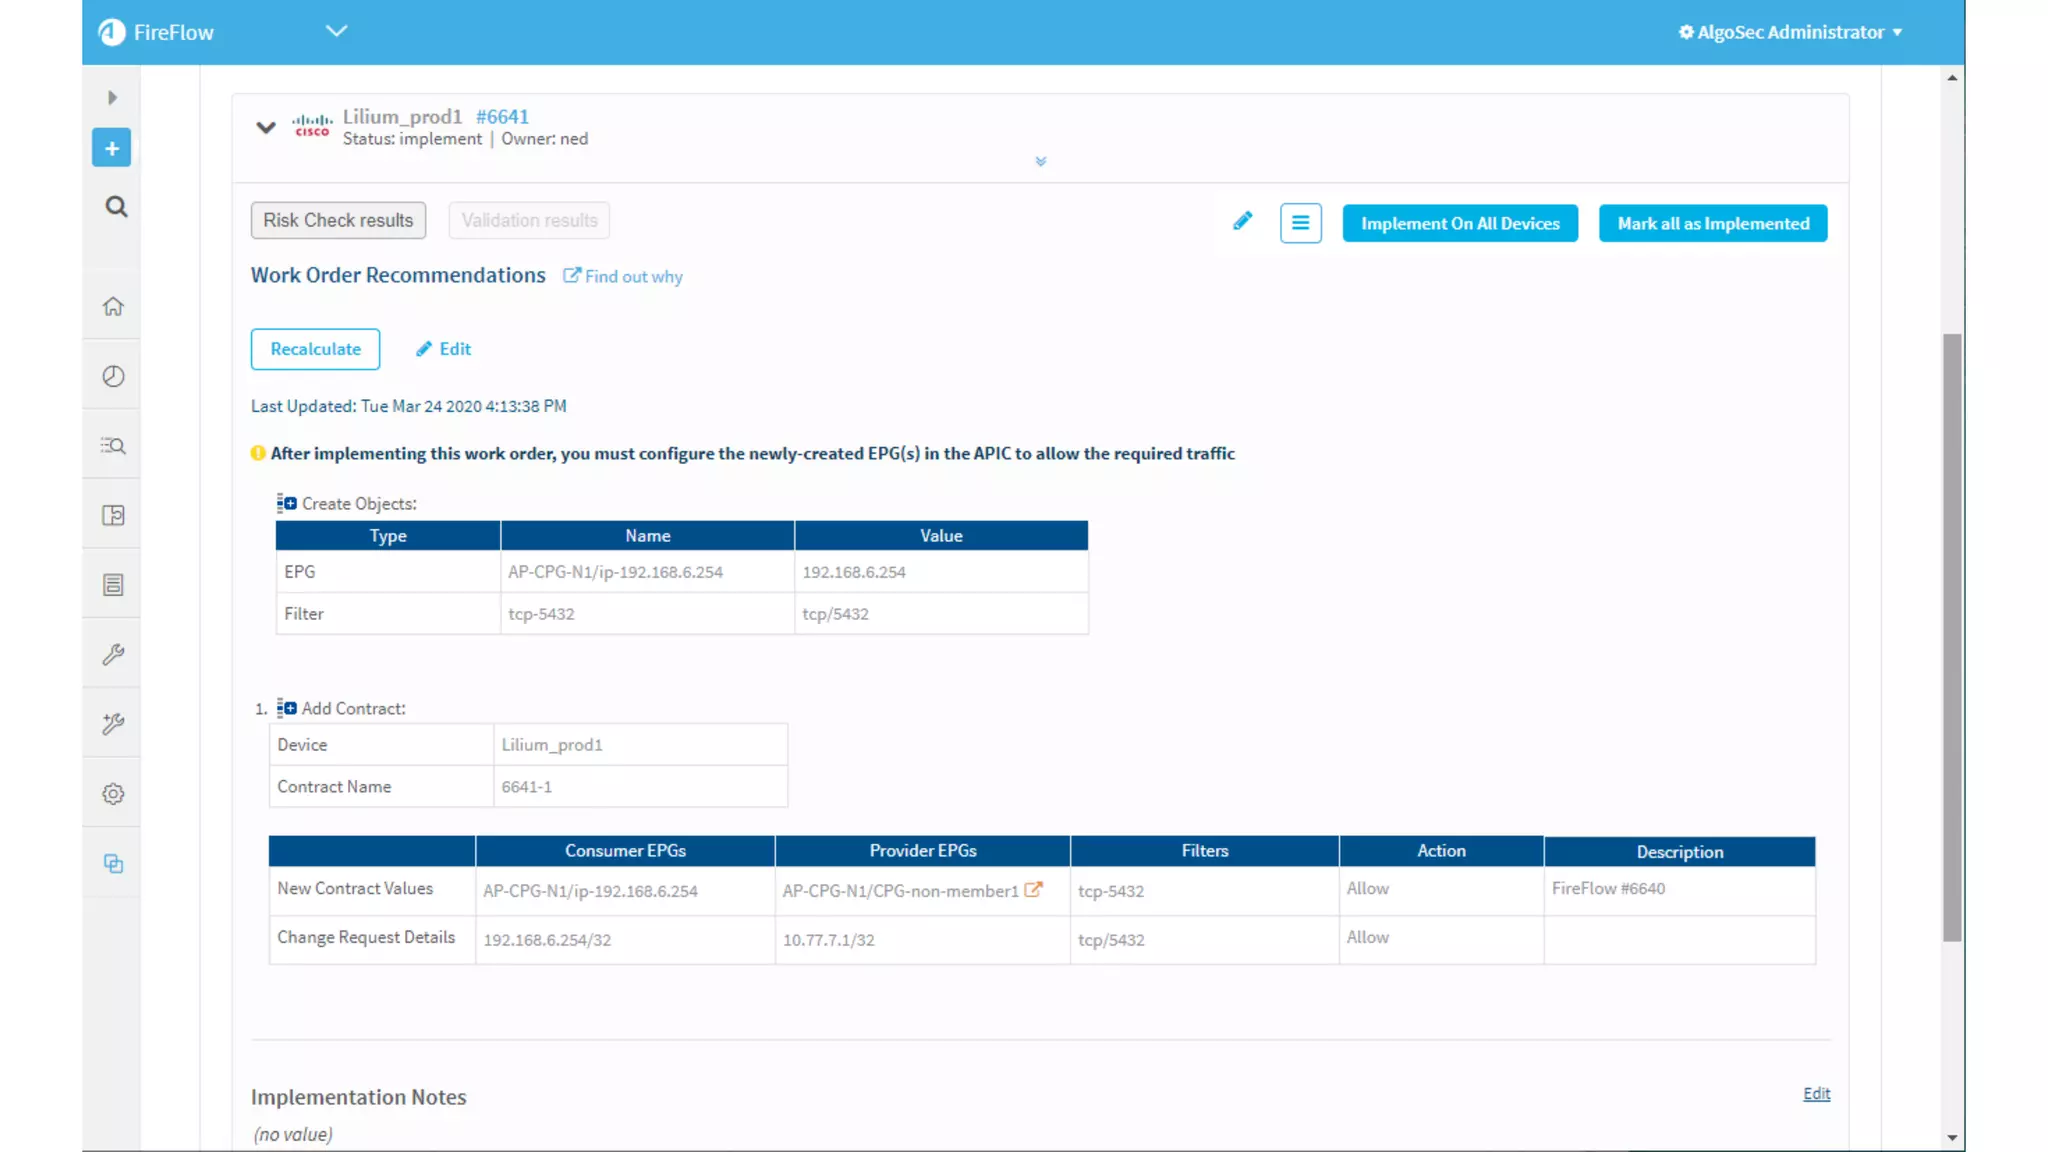Open link icon beside CPG-non-member1
The height and width of the screenshot is (1152, 2048).
pos(1033,889)
